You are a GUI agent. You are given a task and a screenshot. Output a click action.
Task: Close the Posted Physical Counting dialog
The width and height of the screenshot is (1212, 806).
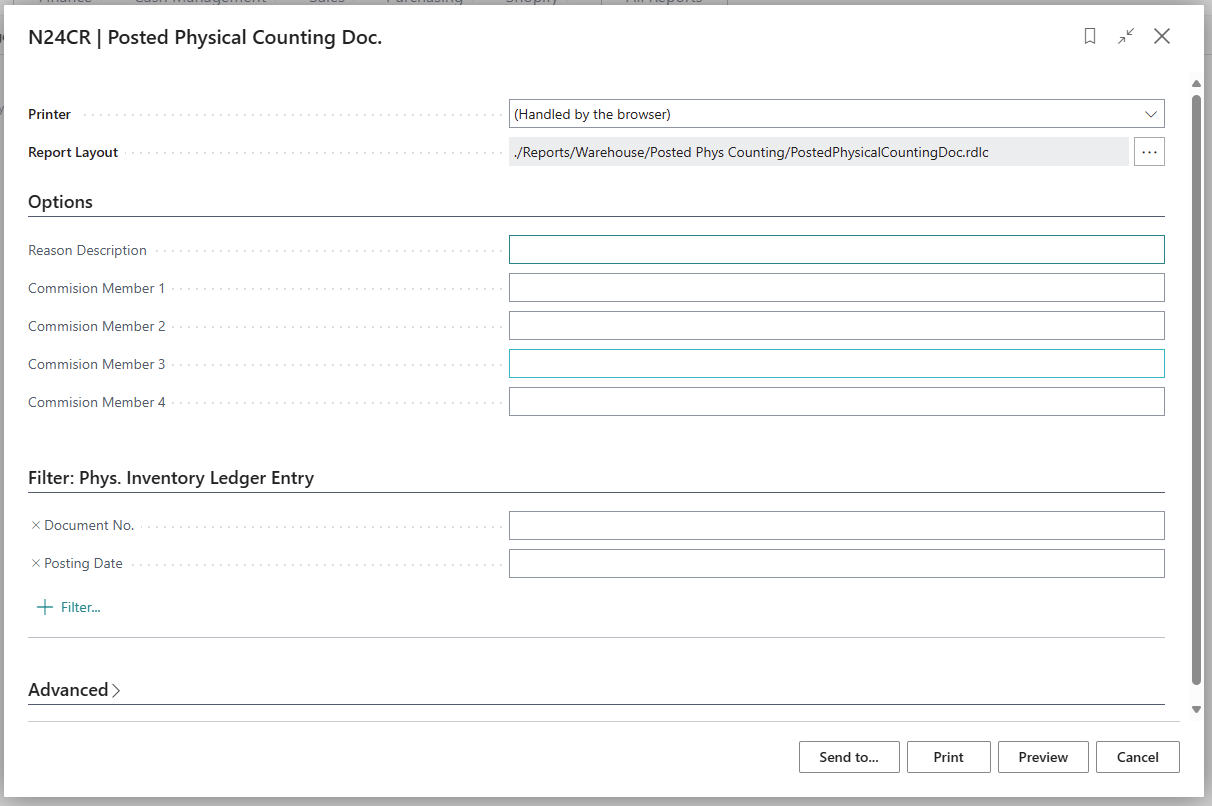(x=1162, y=37)
